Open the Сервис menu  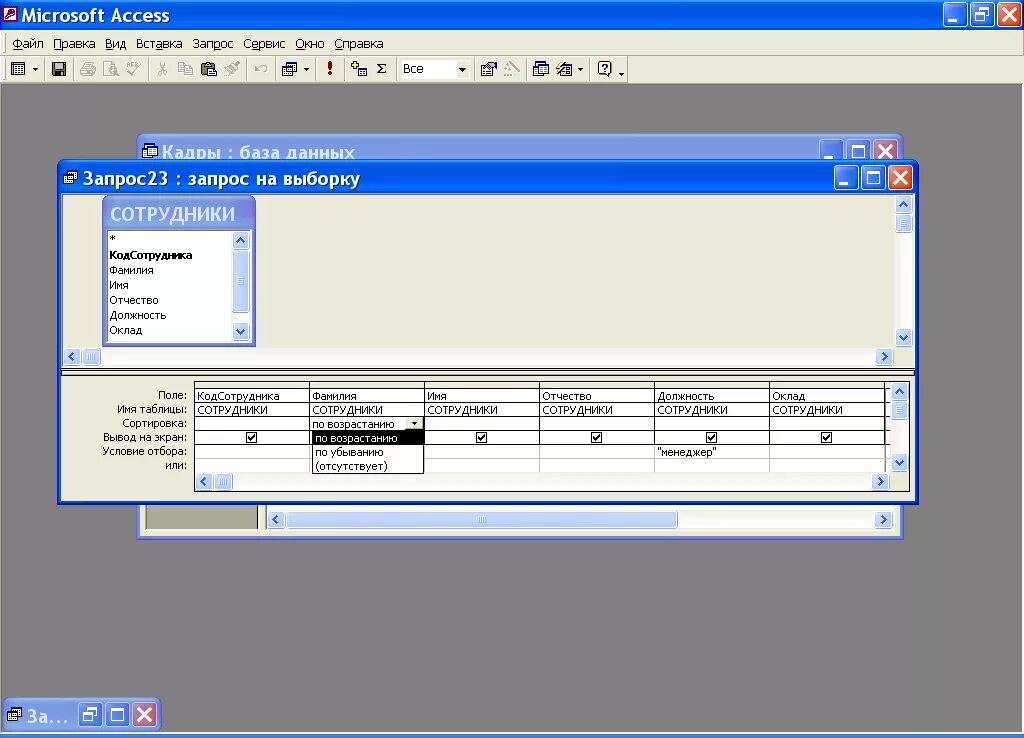point(264,44)
